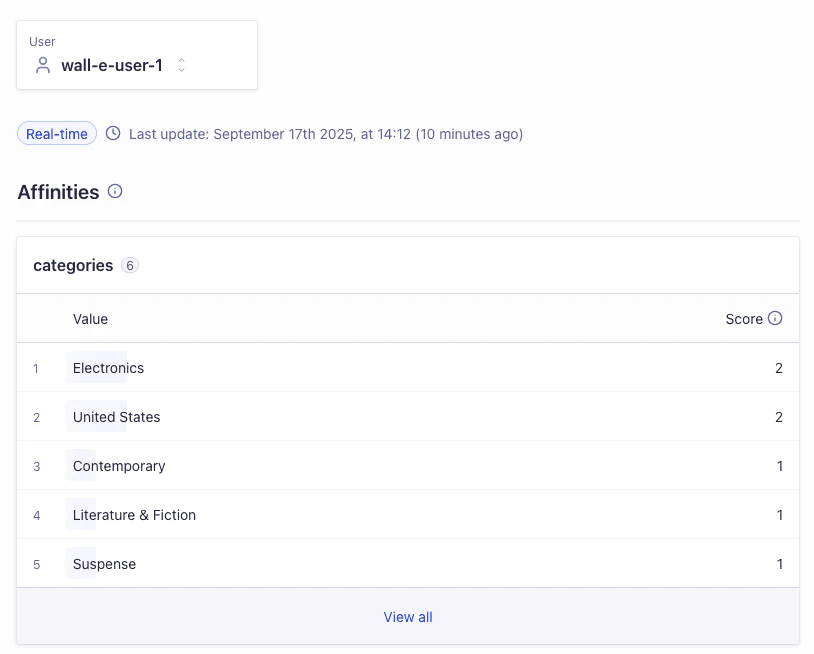Open the Affinities info tooltip icon
The width and height of the screenshot is (814, 654).
click(x=114, y=191)
